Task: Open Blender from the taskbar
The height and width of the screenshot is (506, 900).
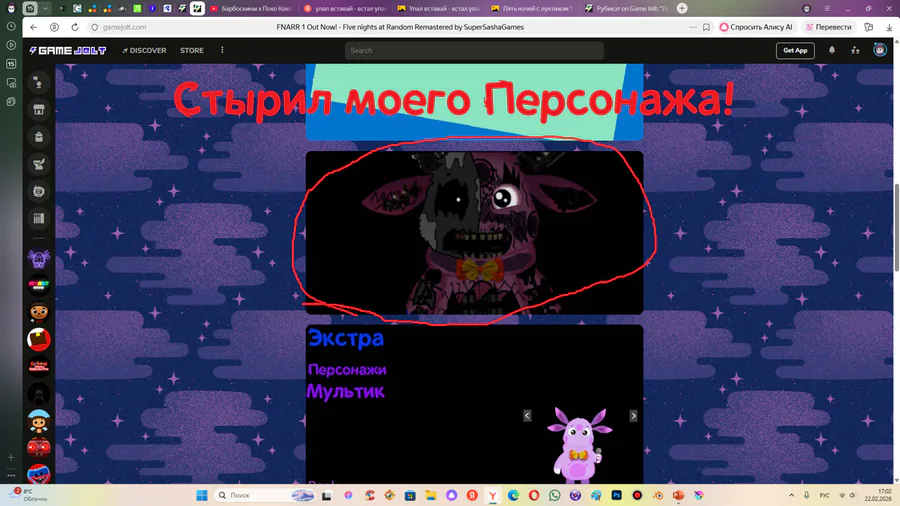Action: coord(658,495)
